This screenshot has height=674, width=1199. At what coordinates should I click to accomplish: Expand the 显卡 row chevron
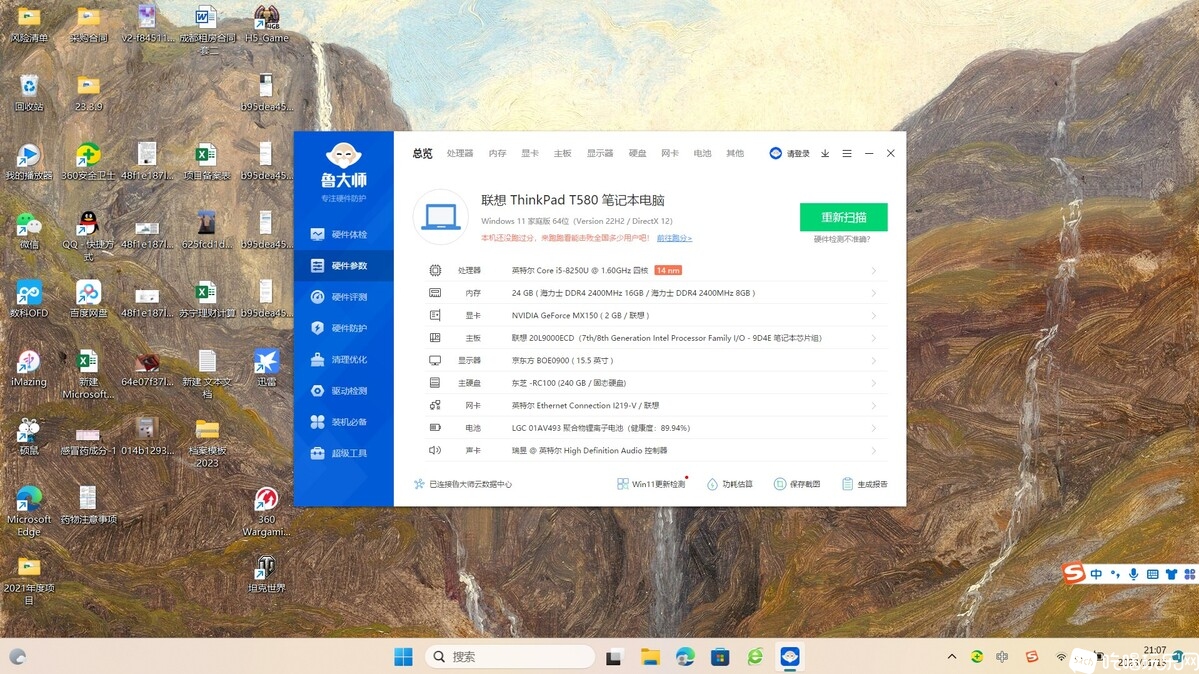[873, 315]
